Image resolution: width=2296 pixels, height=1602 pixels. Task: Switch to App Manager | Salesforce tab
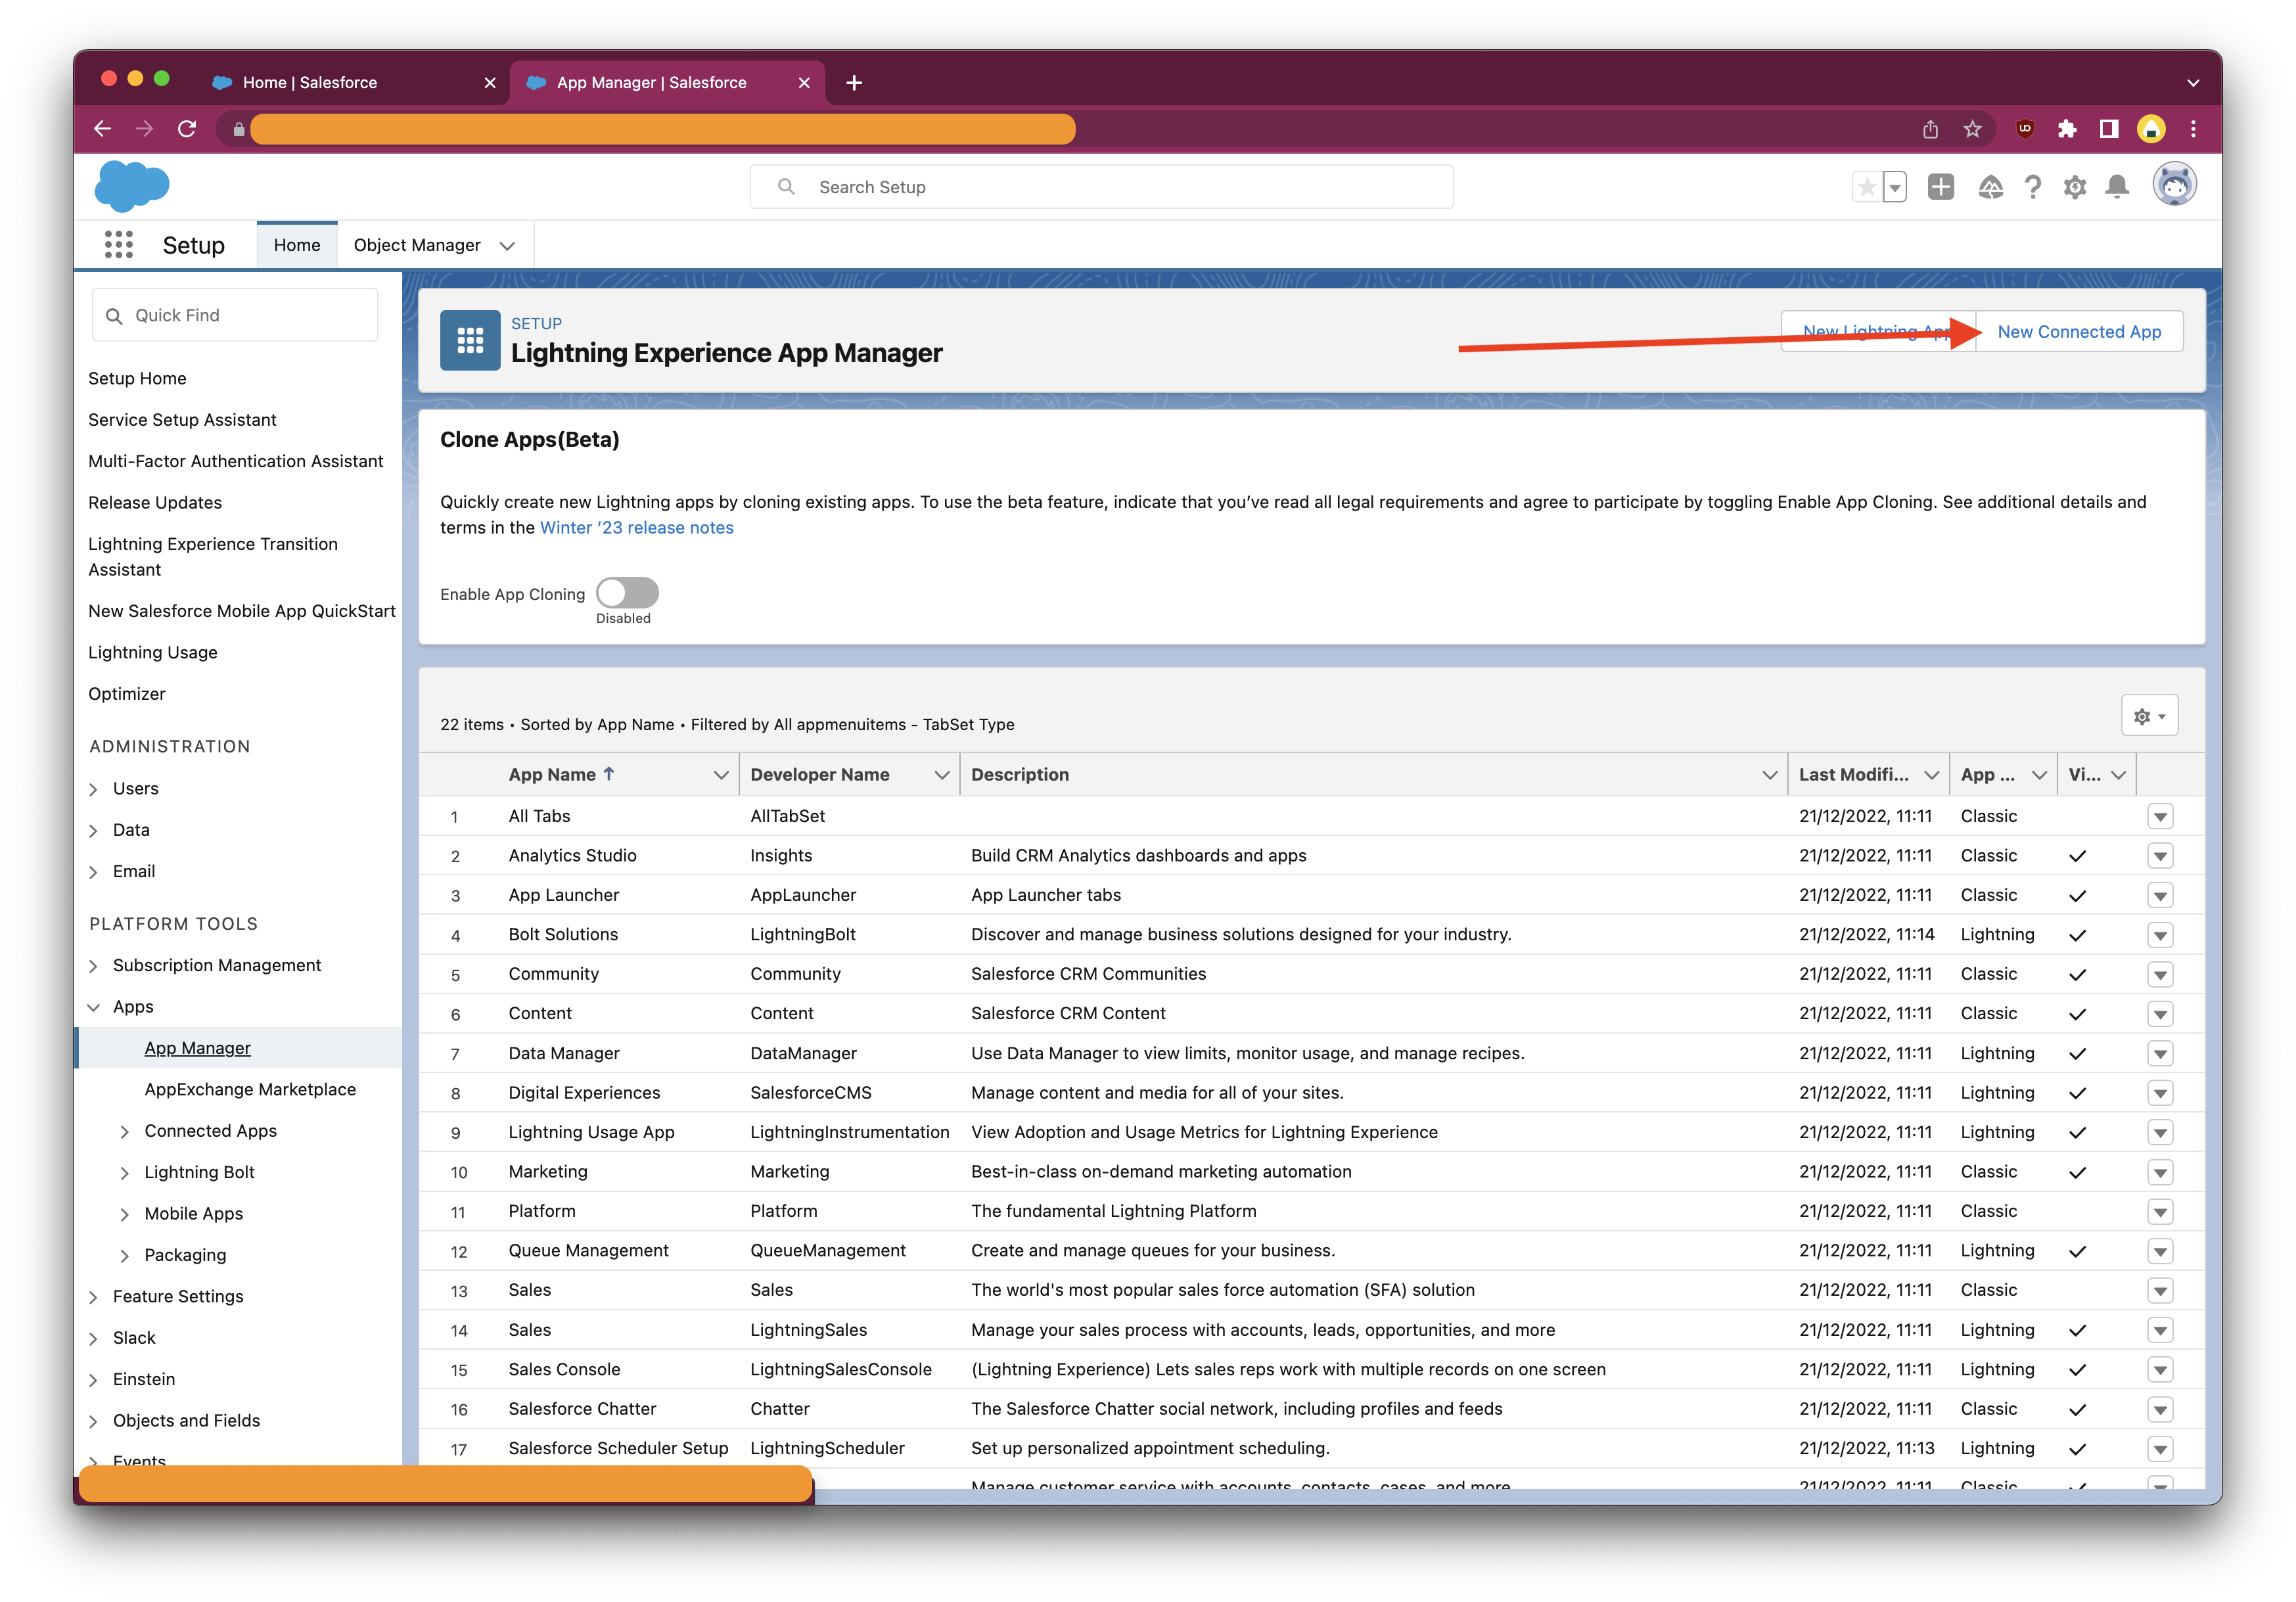tap(668, 83)
